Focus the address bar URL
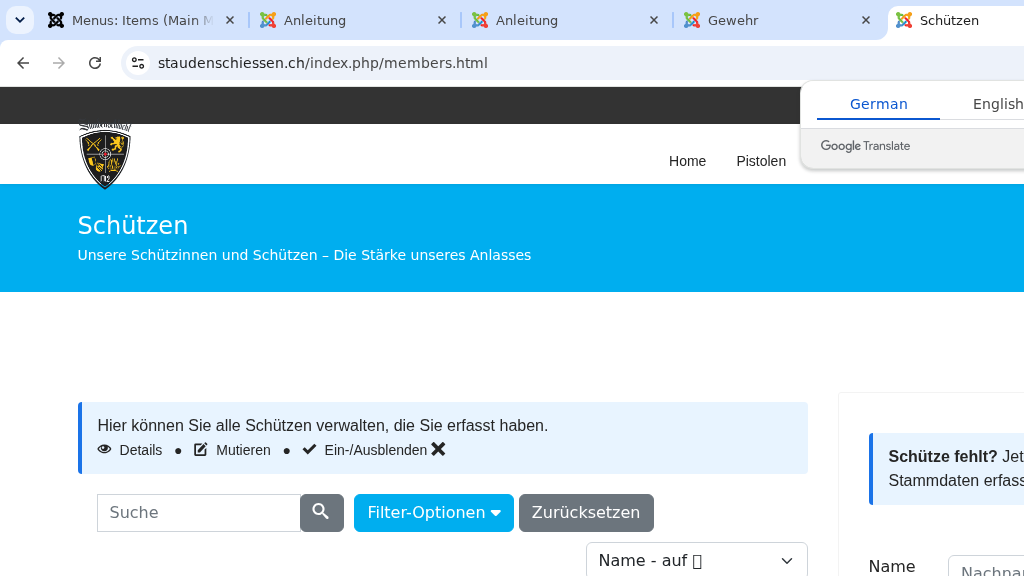Viewport: 1024px width, 576px height. [x=323, y=63]
